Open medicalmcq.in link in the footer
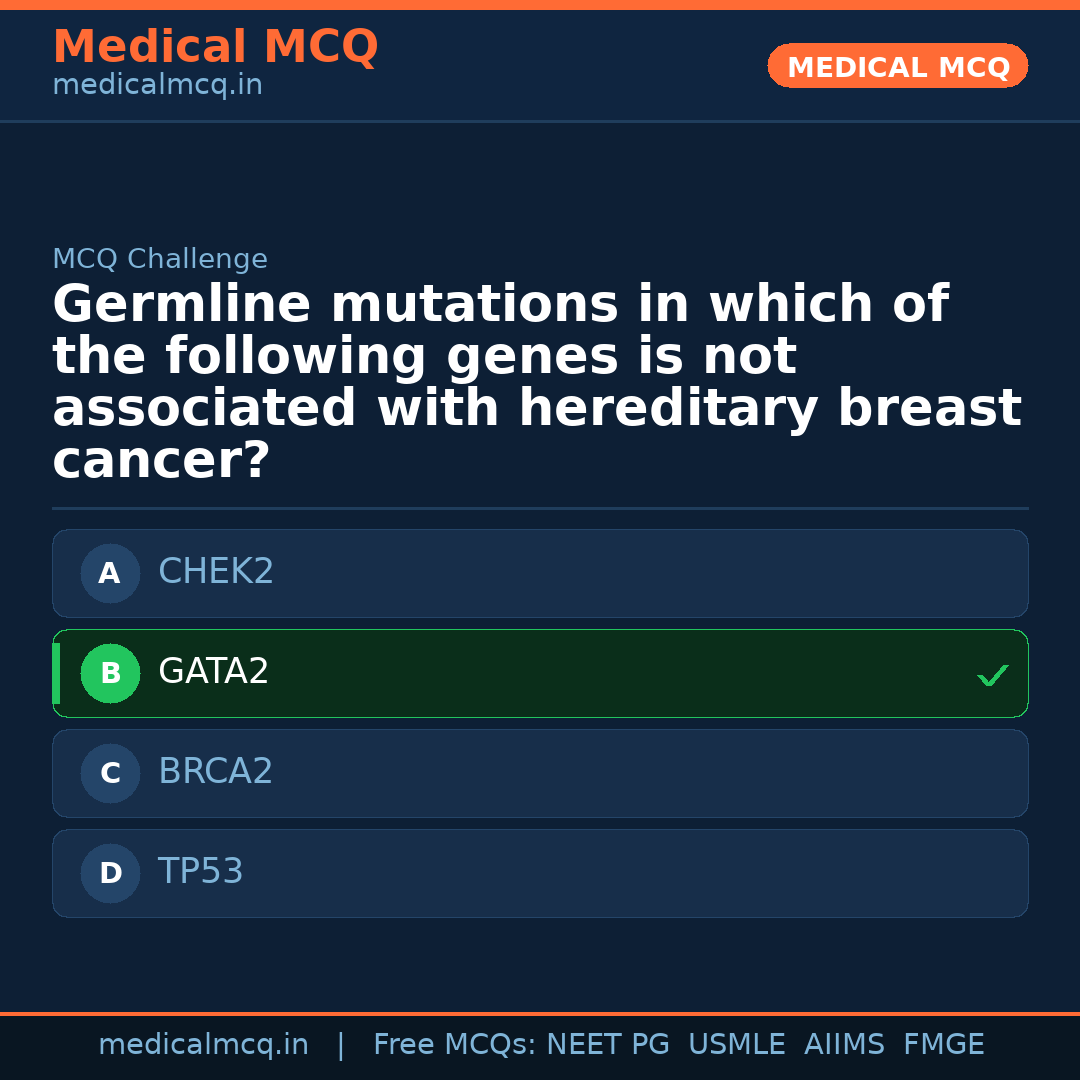Screen dimensions: 1080x1080 click(203, 1045)
